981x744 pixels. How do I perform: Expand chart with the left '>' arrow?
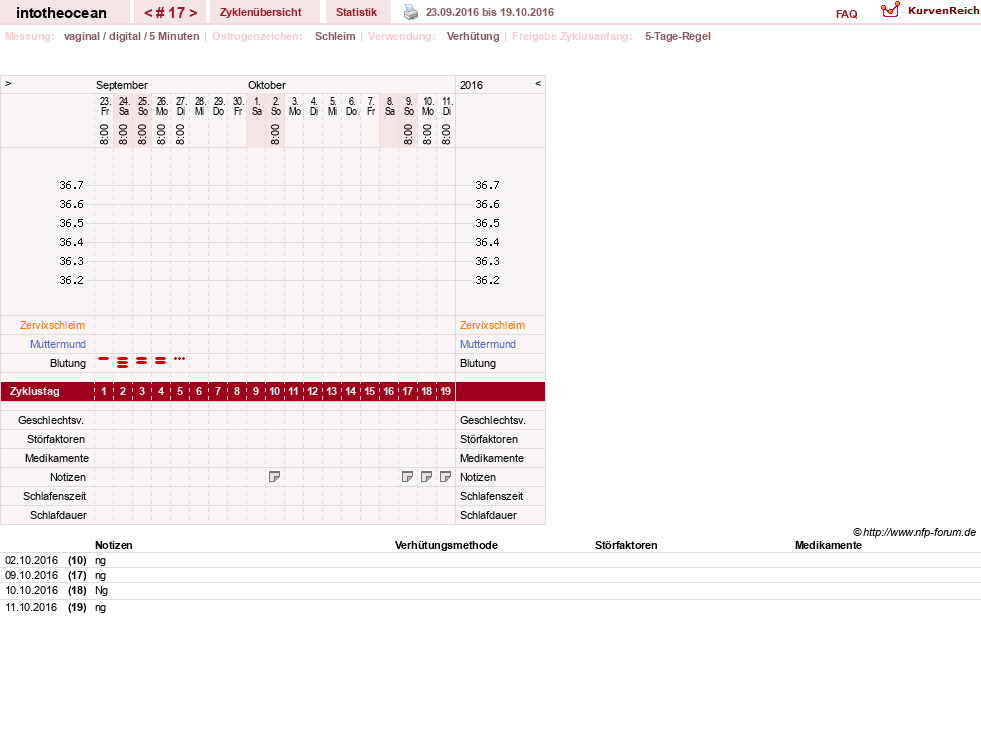pos(8,83)
